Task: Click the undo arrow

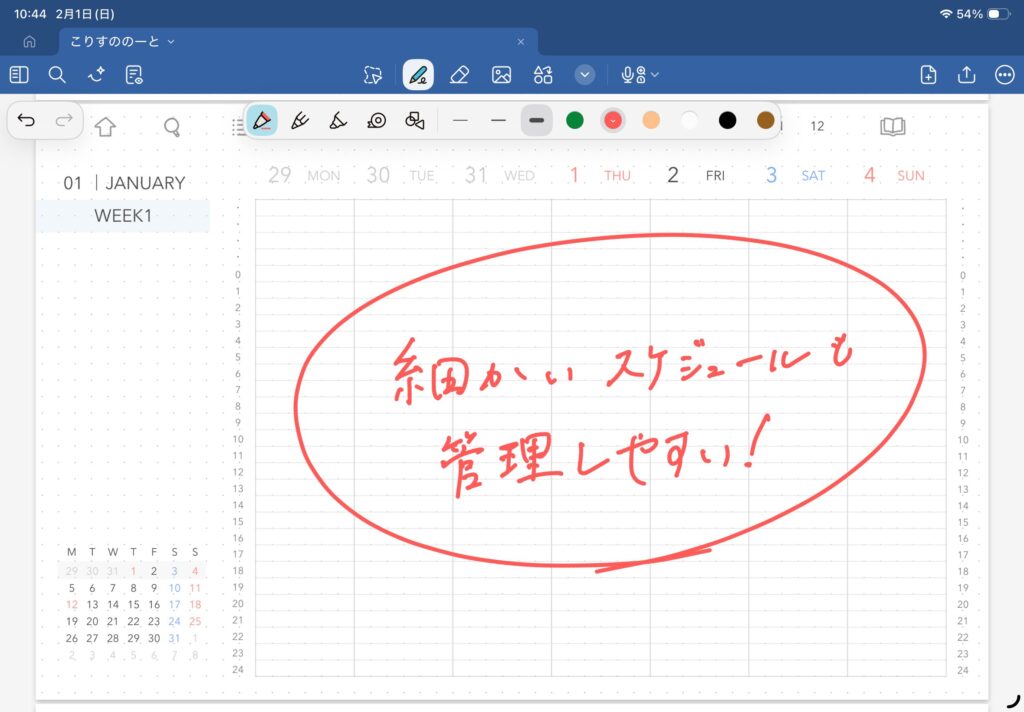Action: [x=27, y=121]
